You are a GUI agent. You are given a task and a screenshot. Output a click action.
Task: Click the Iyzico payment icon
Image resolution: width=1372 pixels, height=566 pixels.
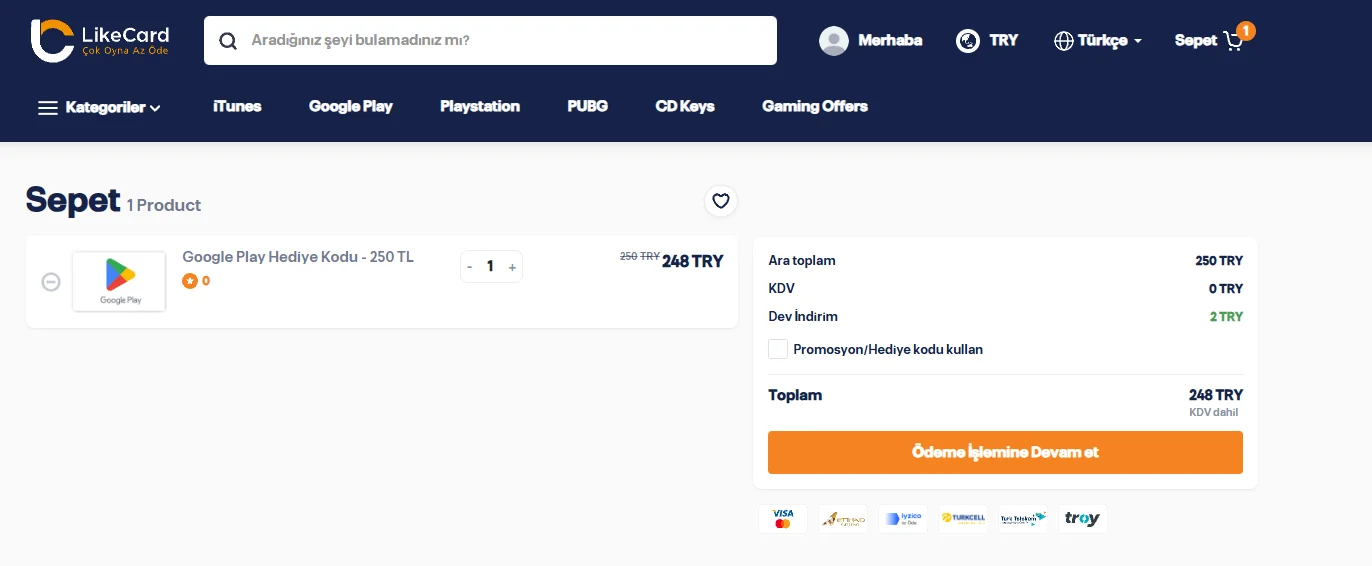click(903, 519)
